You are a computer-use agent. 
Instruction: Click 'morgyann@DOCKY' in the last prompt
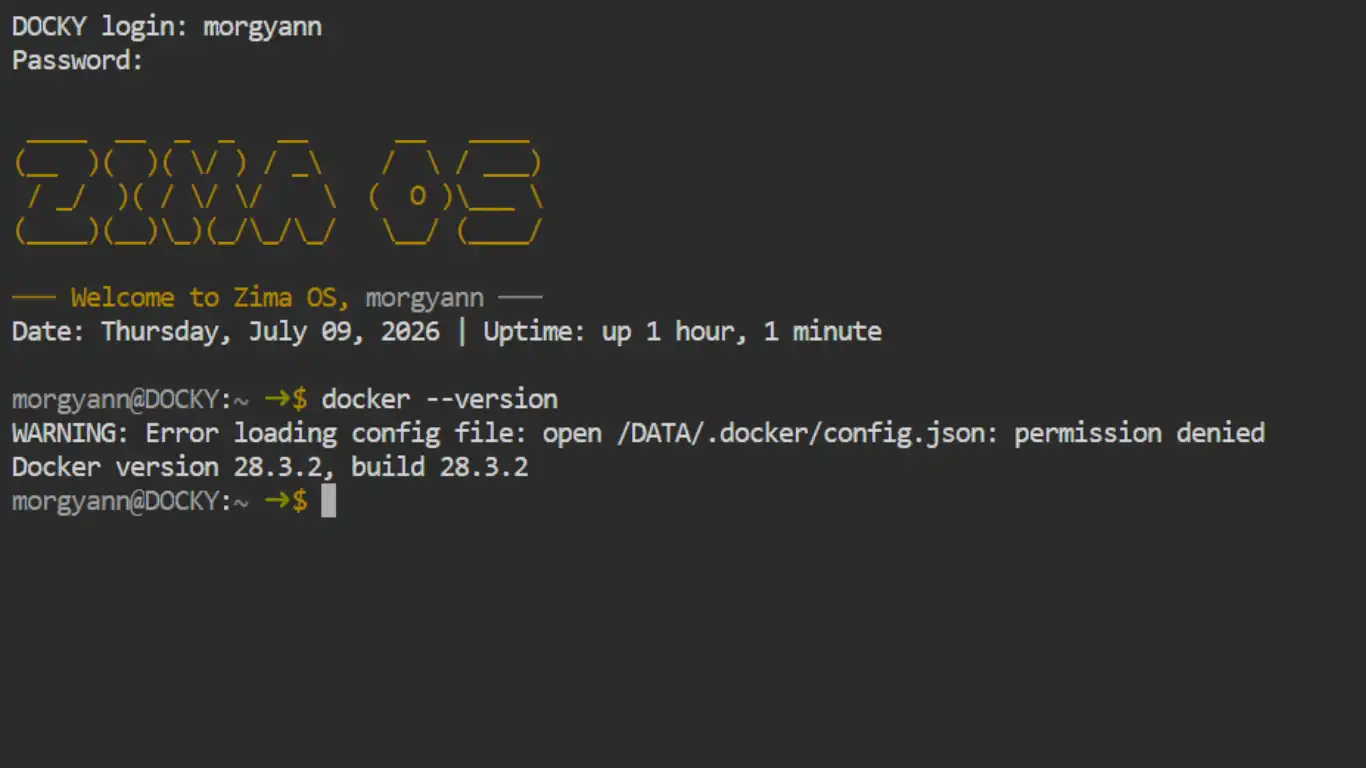(x=115, y=501)
